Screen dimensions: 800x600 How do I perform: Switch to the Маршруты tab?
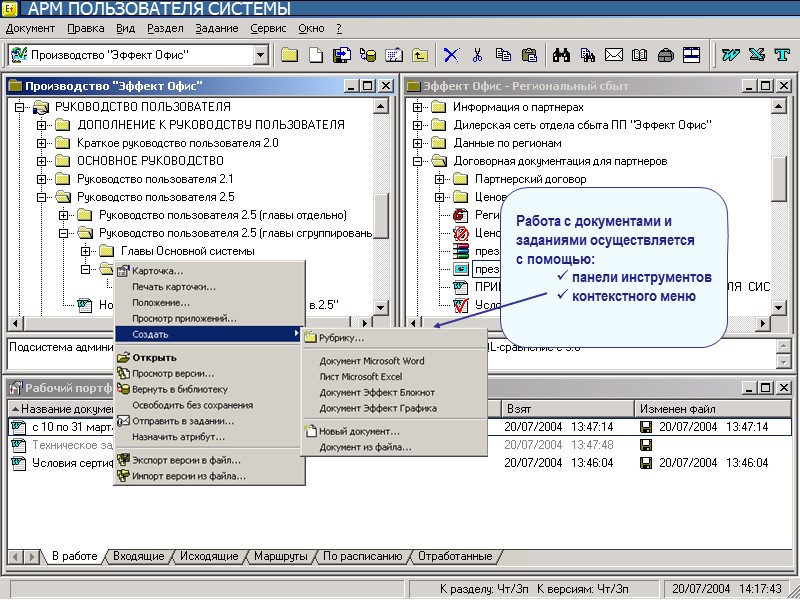coord(281,556)
